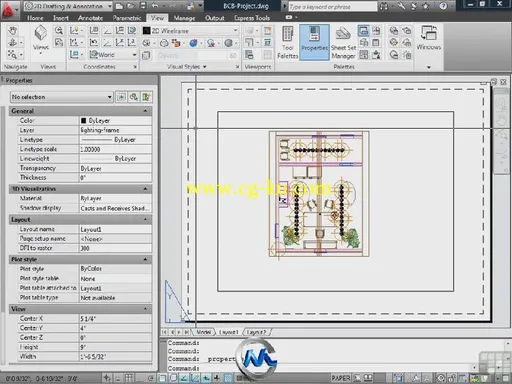Open the Tool Palettes panel
This screenshot has width=512, height=384.
[x=287, y=42]
